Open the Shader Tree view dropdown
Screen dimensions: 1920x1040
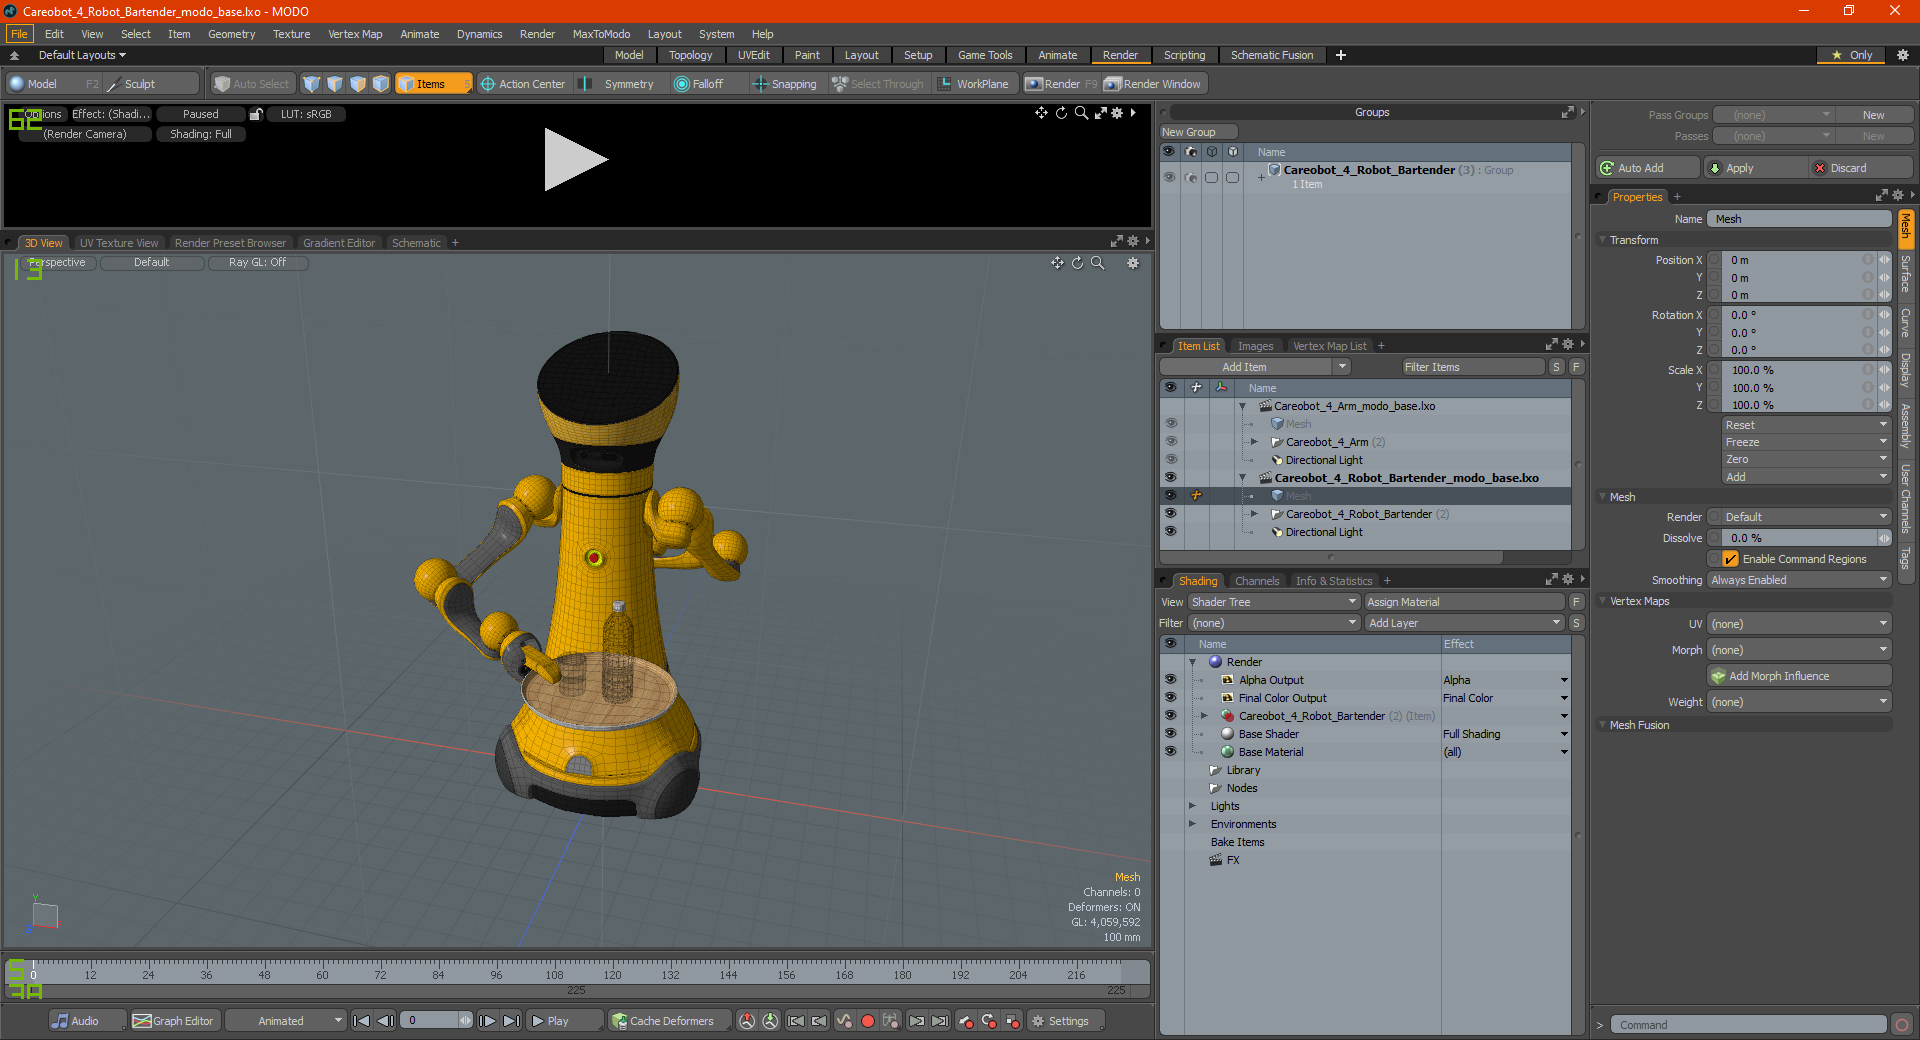1274,602
